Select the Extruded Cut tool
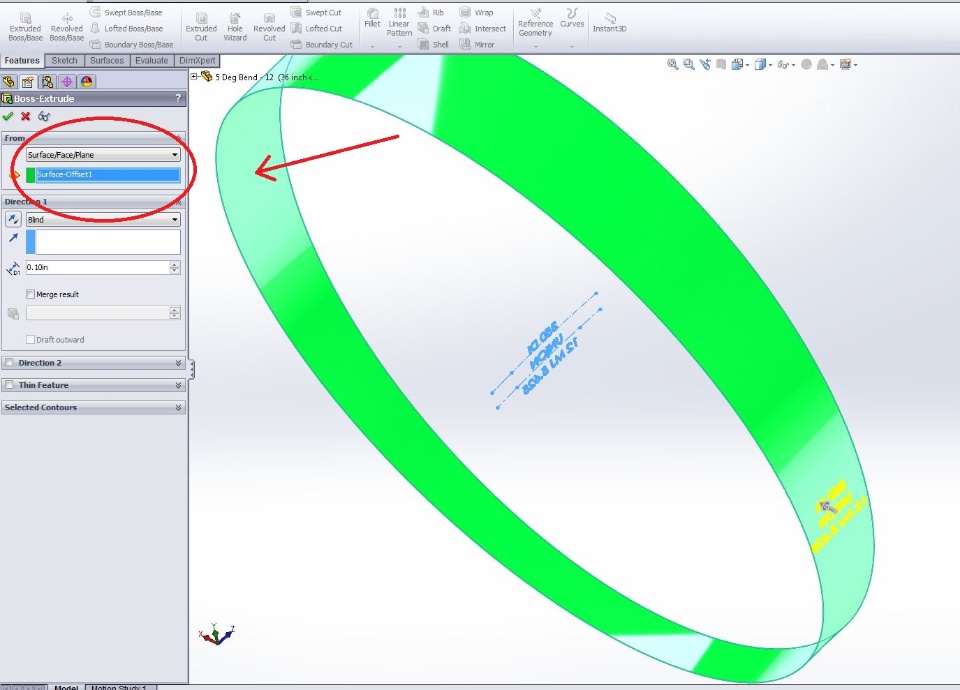This screenshot has height=690, width=960. 201,28
